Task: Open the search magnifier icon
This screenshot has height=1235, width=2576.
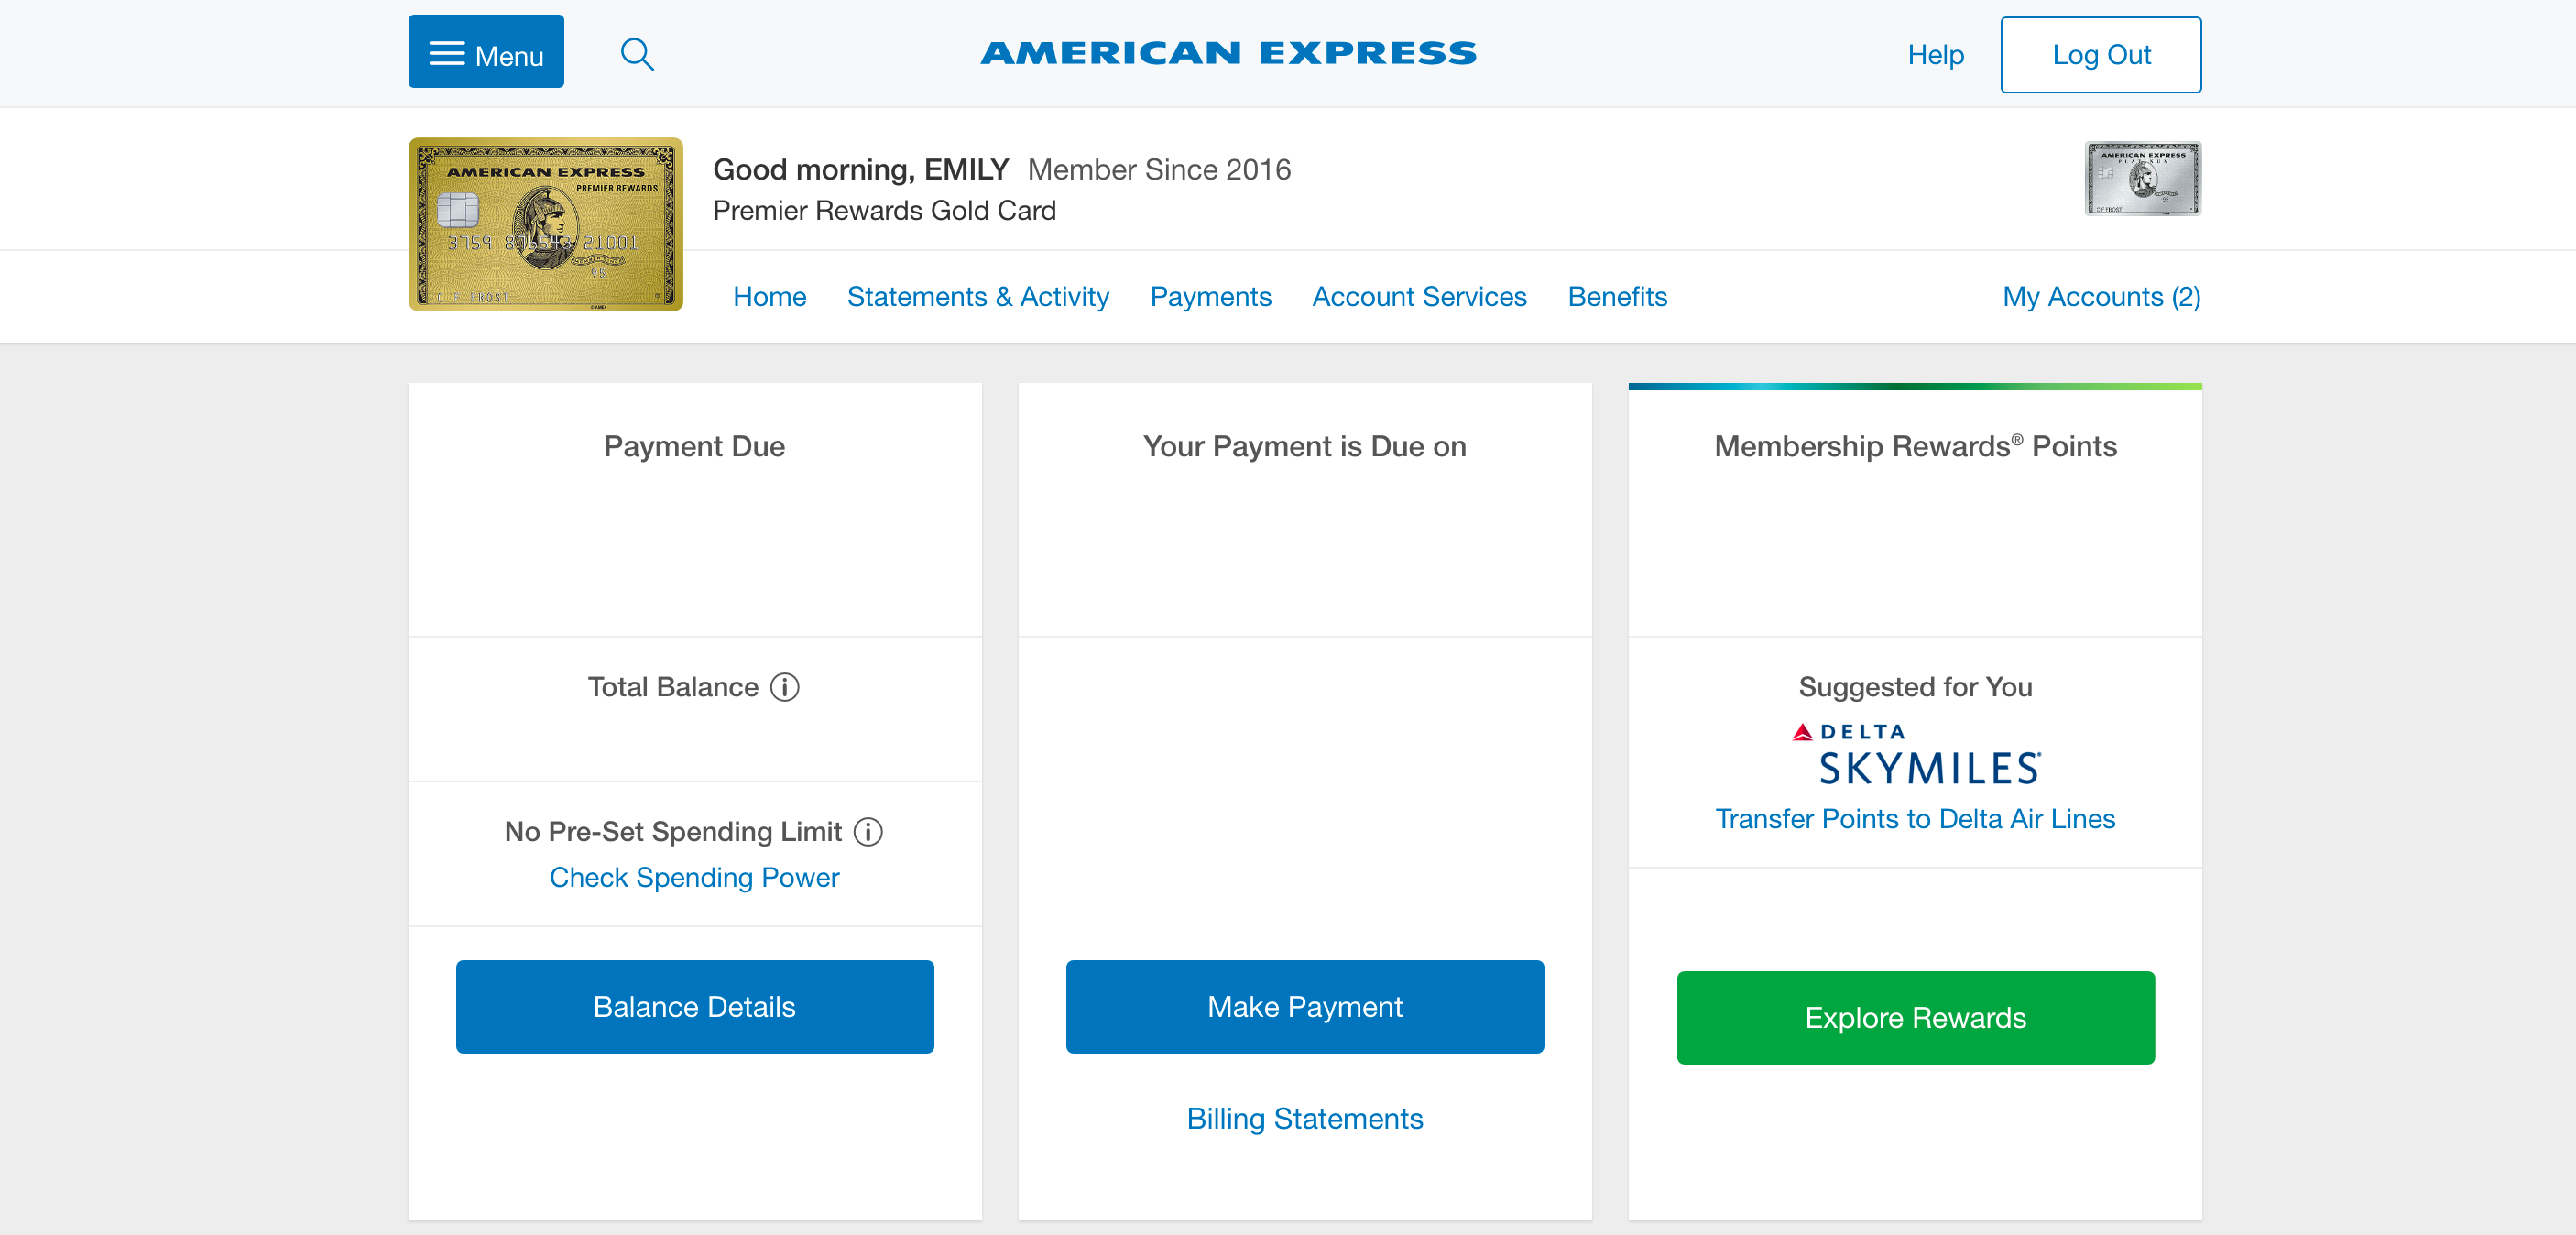Action: point(637,54)
